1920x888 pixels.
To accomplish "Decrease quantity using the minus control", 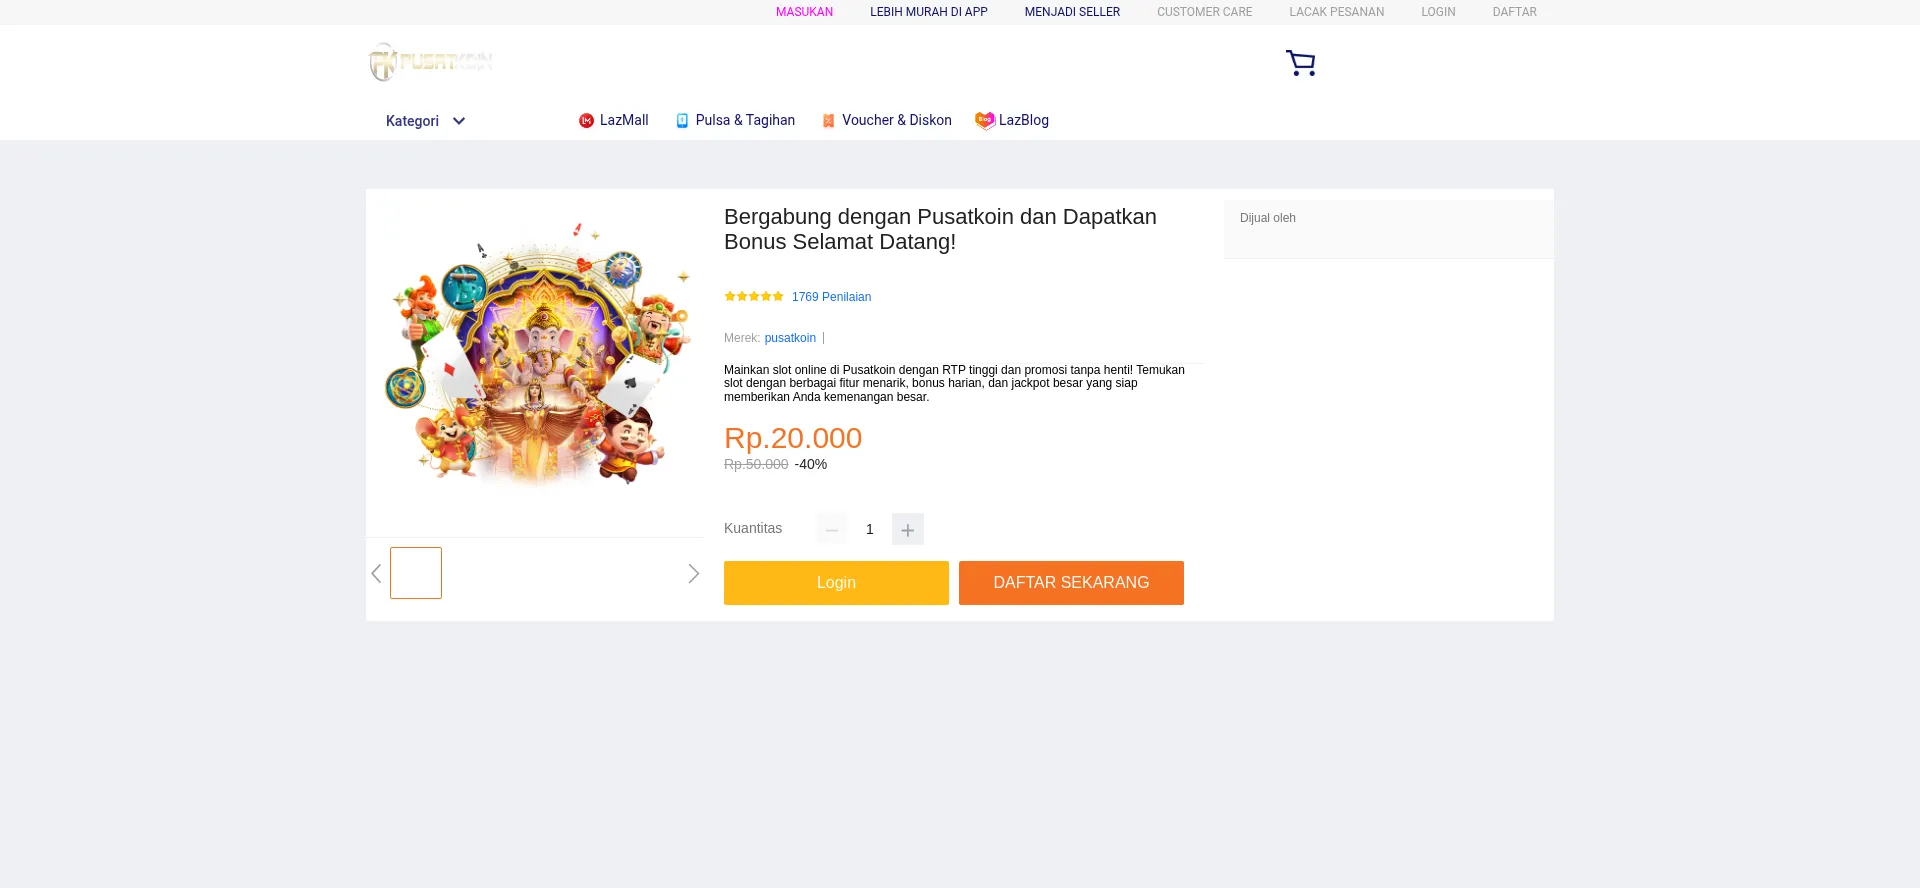I will [x=831, y=529].
